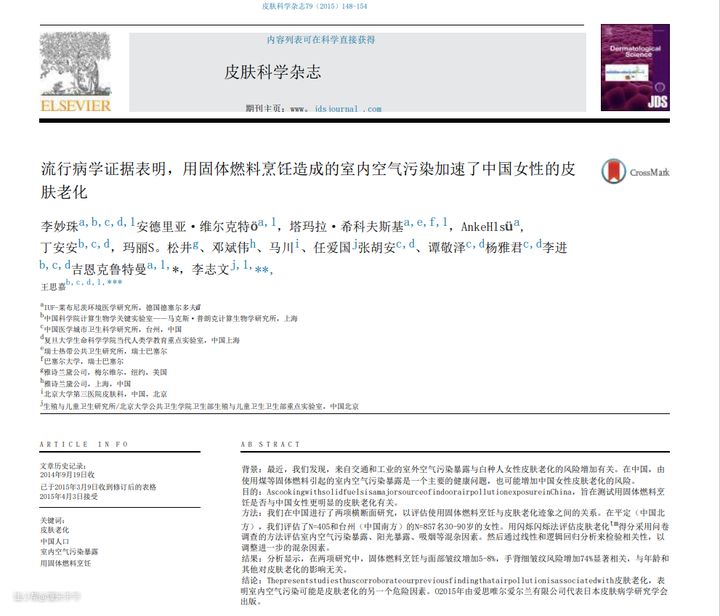Click author name 王思嘉
This screenshot has height=616, width=720.
(53, 287)
